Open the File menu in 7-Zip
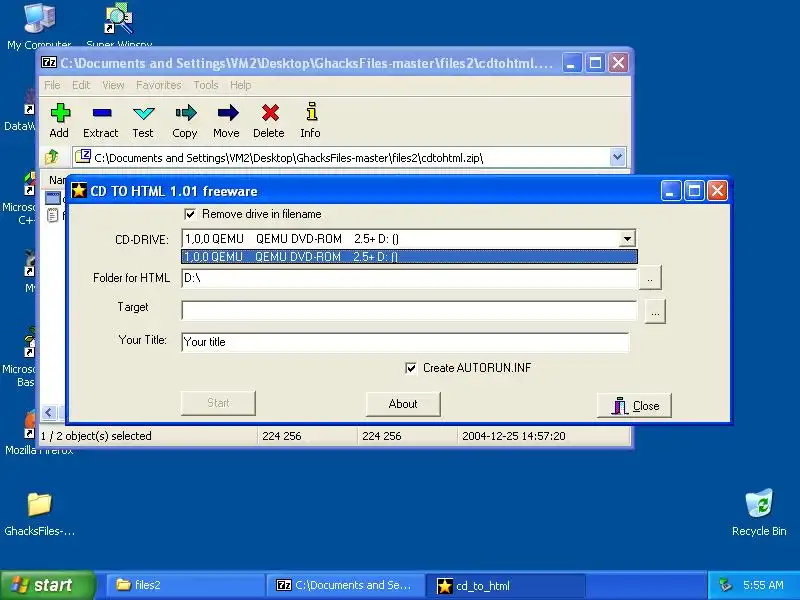Screen dimensions: 800x600 (x=52, y=85)
